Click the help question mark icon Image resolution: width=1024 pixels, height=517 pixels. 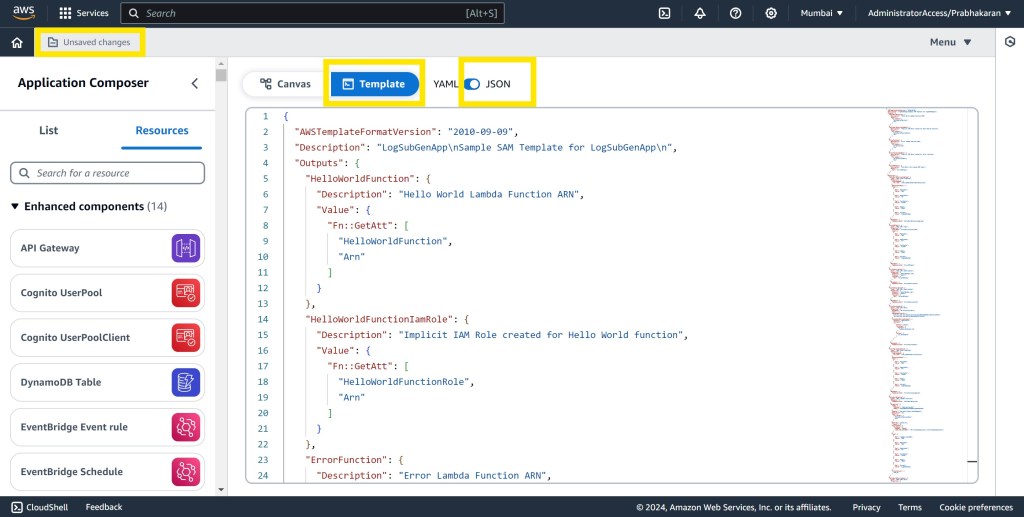[735, 13]
